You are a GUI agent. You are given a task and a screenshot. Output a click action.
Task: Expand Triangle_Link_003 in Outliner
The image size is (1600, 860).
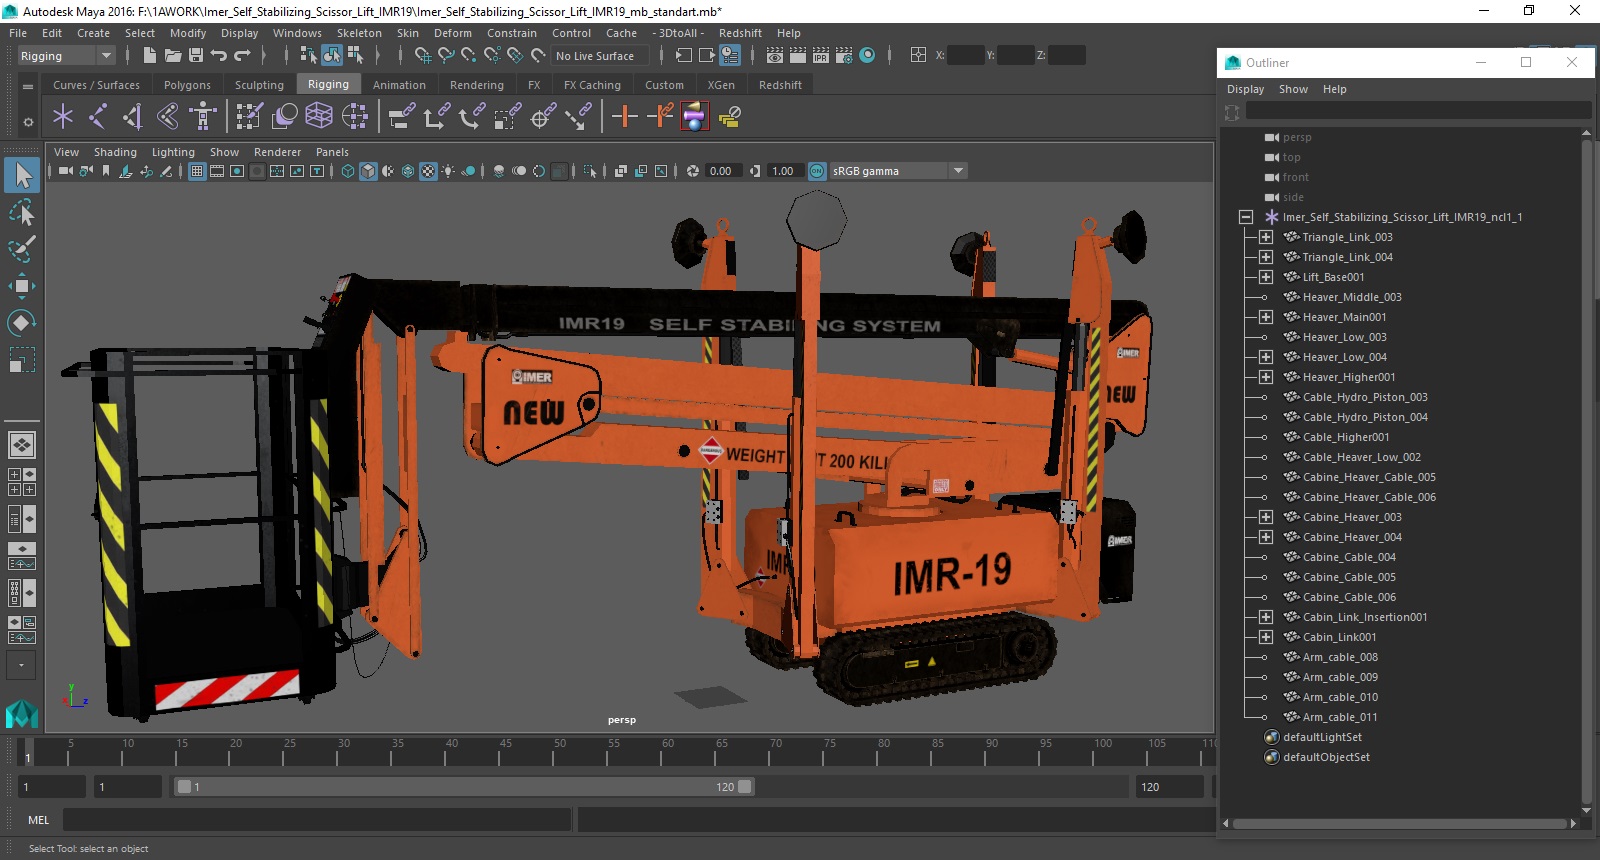pyautogui.click(x=1266, y=237)
